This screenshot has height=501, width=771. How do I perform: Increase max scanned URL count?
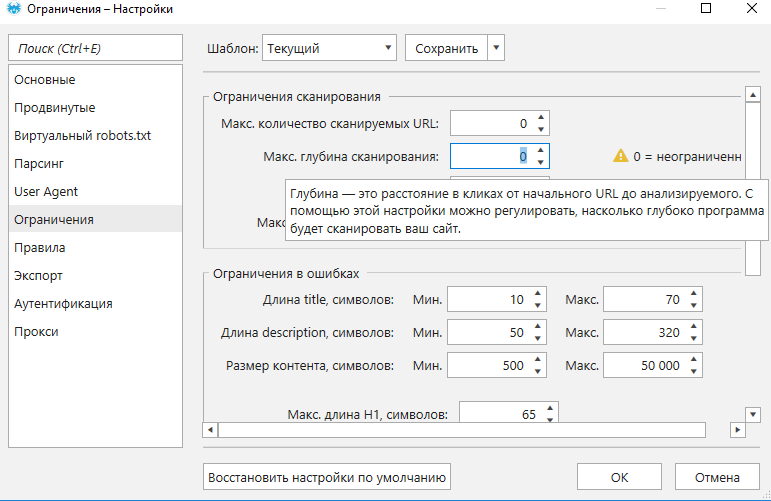click(x=541, y=118)
